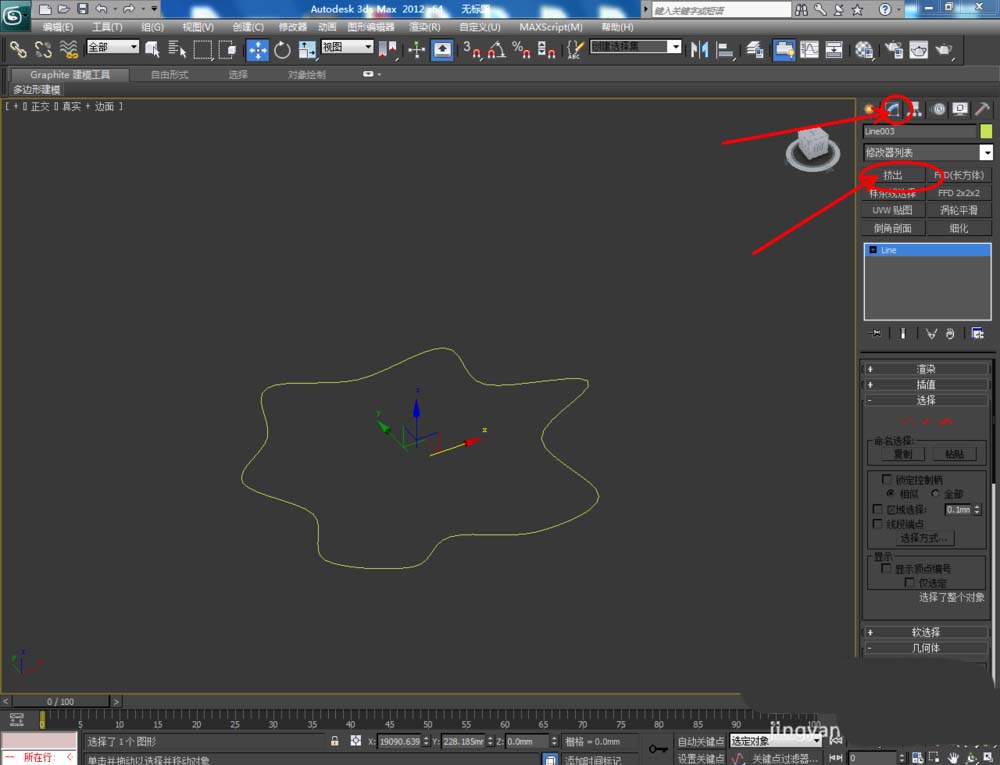Switch to the Hierarchy panel tab
This screenshot has width=1000, height=765.
915,109
